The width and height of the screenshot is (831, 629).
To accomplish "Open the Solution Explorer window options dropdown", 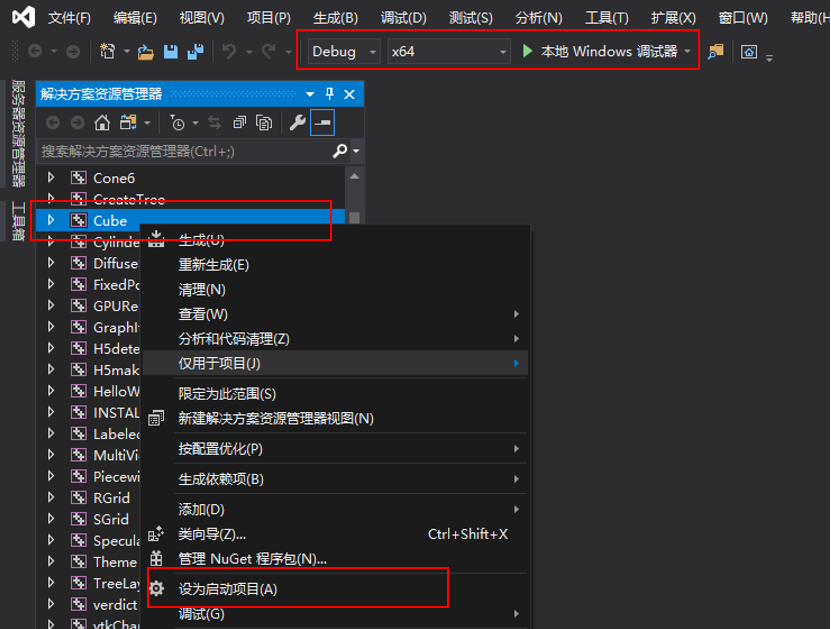I will pyautogui.click(x=310, y=94).
